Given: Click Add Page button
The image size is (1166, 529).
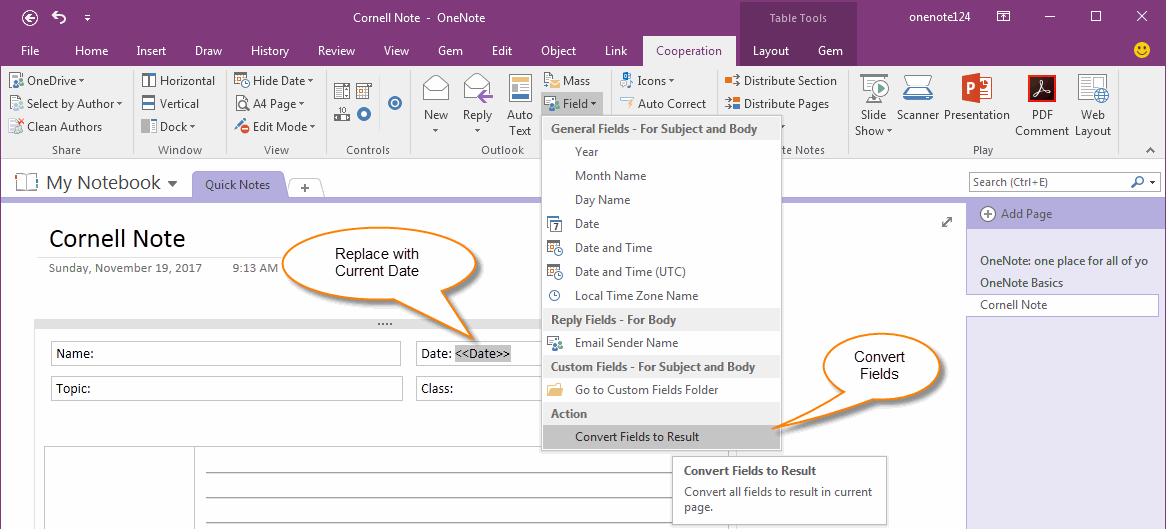Looking at the screenshot, I should click(x=1017, y=214).
